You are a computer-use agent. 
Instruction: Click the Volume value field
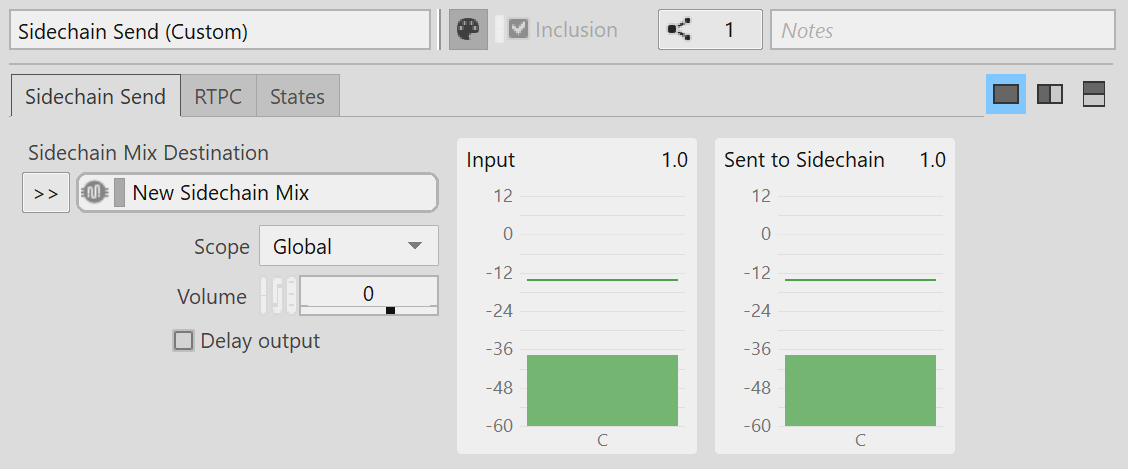(368, 292)
